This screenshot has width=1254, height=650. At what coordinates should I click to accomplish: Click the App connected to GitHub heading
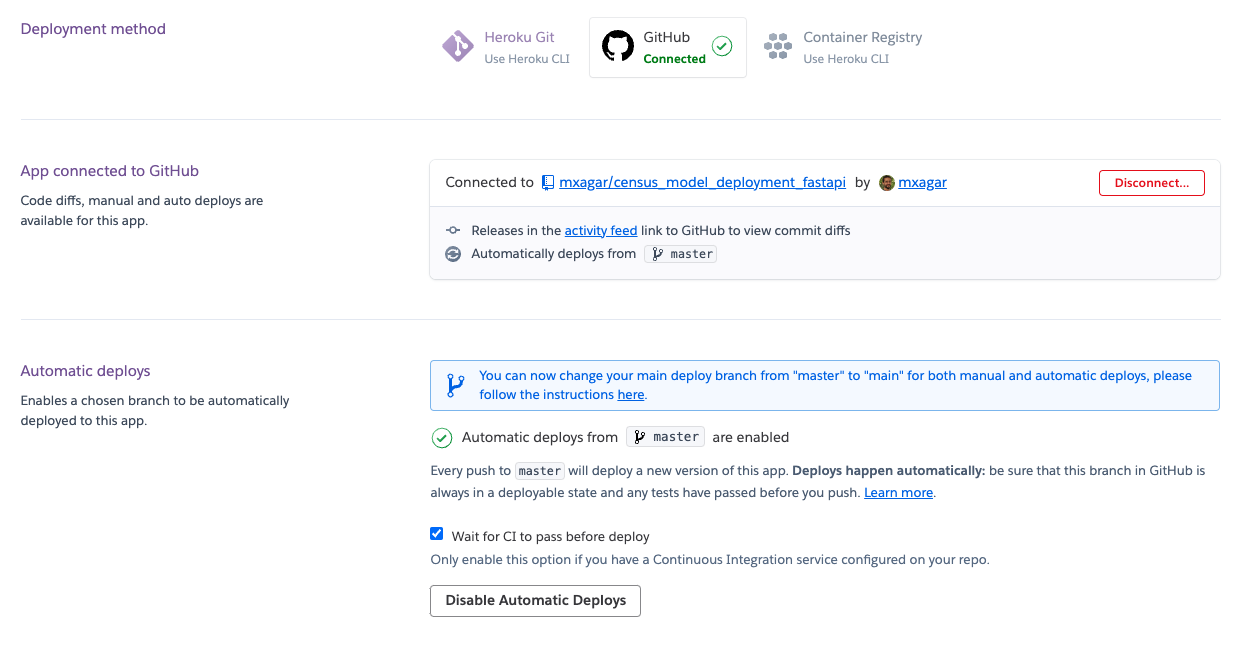pos(110,171)
